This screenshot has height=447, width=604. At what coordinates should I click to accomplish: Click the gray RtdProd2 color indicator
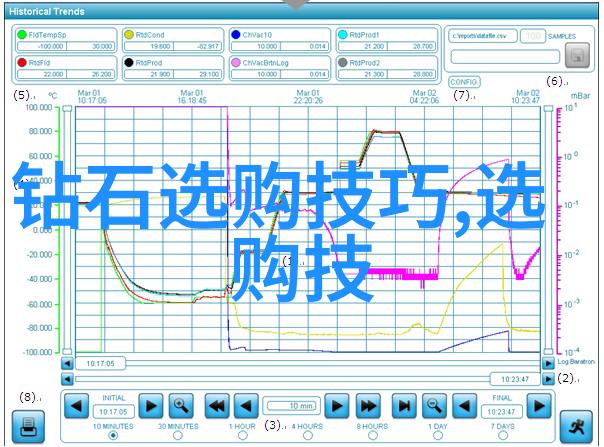tap(342, 62)
